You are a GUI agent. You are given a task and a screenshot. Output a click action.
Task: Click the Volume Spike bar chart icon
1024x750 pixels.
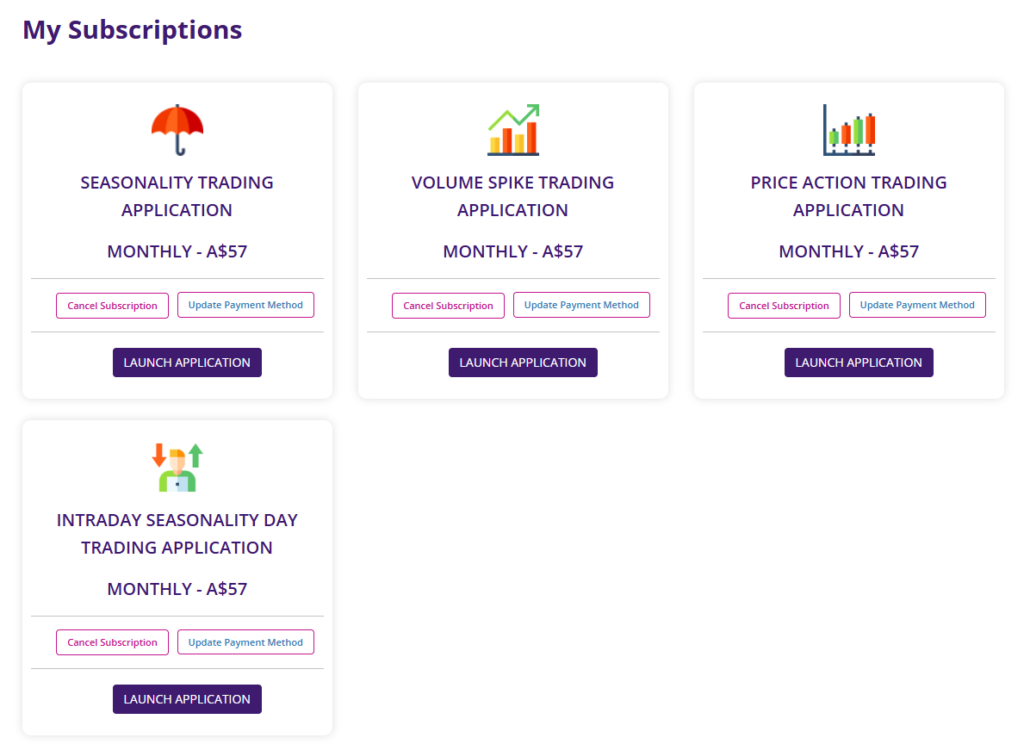[513, 130]
